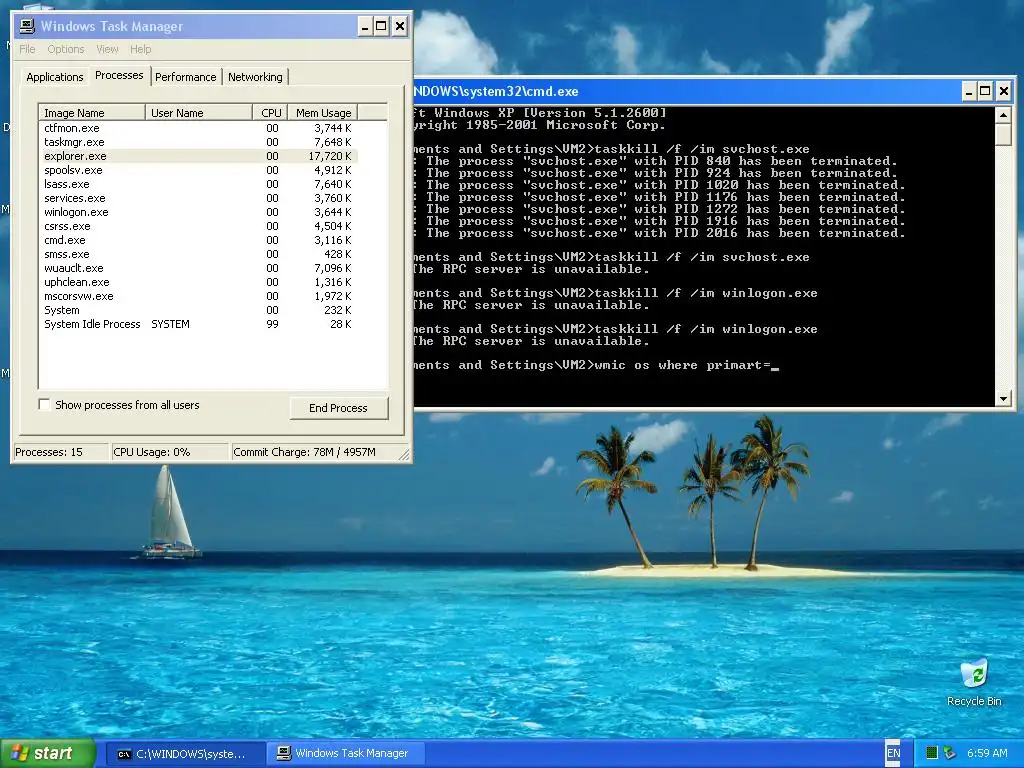Select the explorer.exe process row
Image resolution: width=1024 pixels, height=768 pixels.
pos(199,156)
